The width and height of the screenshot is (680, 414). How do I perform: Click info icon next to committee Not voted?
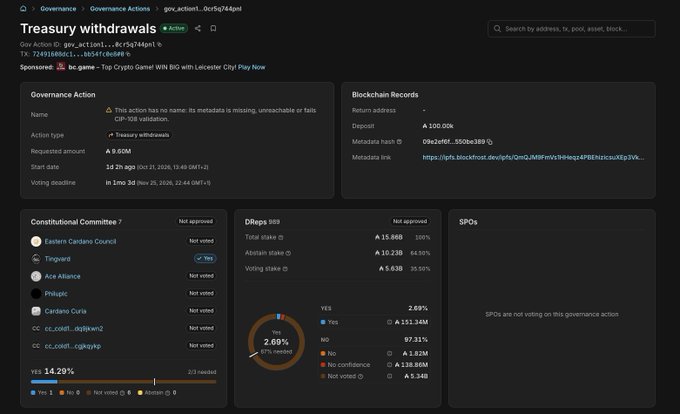click(122, 393)
